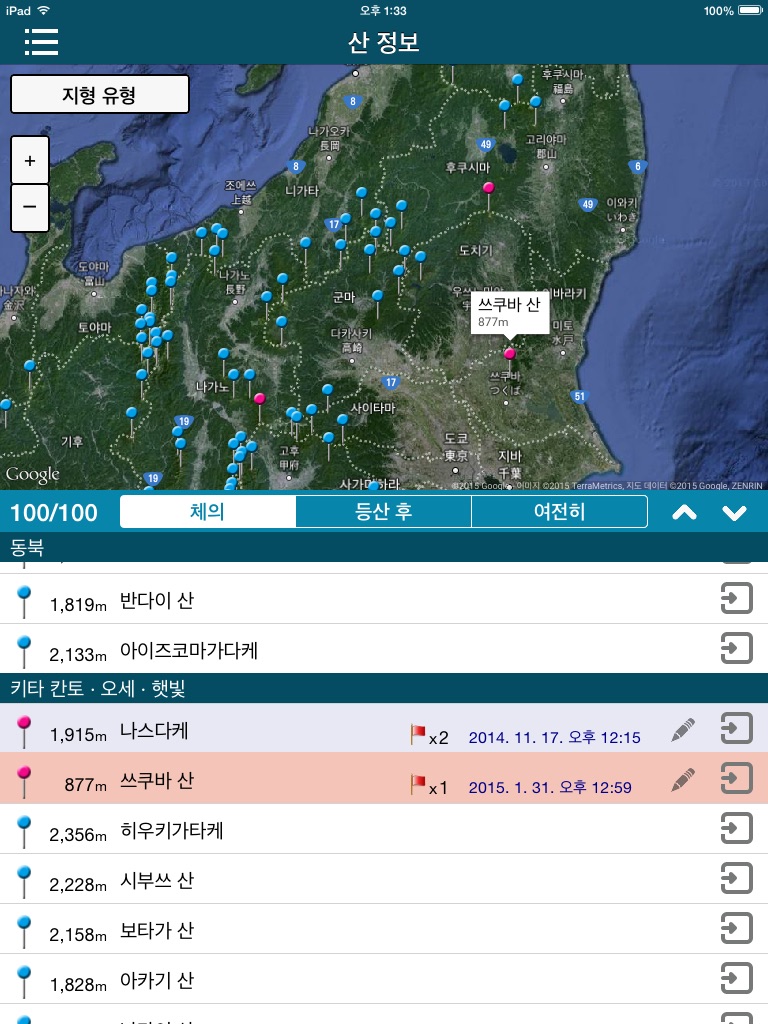Viewport: 768px width, 1024px height.
Task: Open details arrow for 시부쓰 산
Action: [x=737, y=878]
